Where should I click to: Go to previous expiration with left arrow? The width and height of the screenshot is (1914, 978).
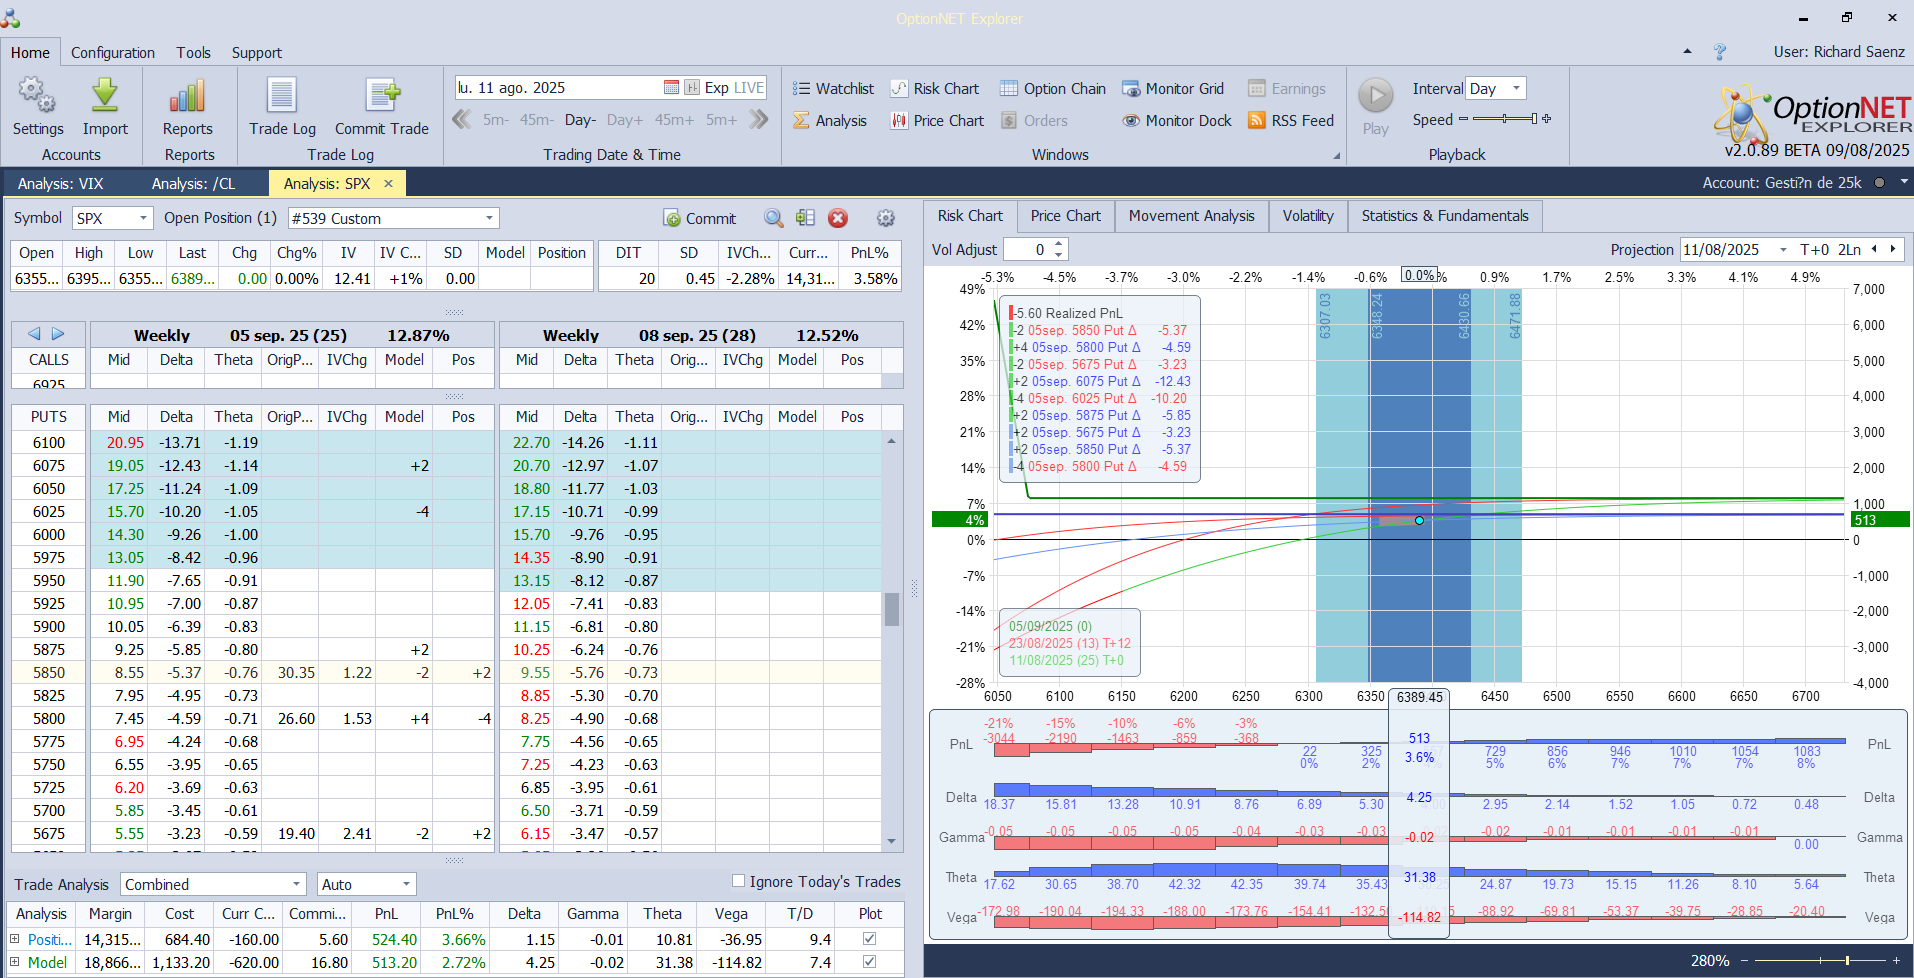click(35, 334)
